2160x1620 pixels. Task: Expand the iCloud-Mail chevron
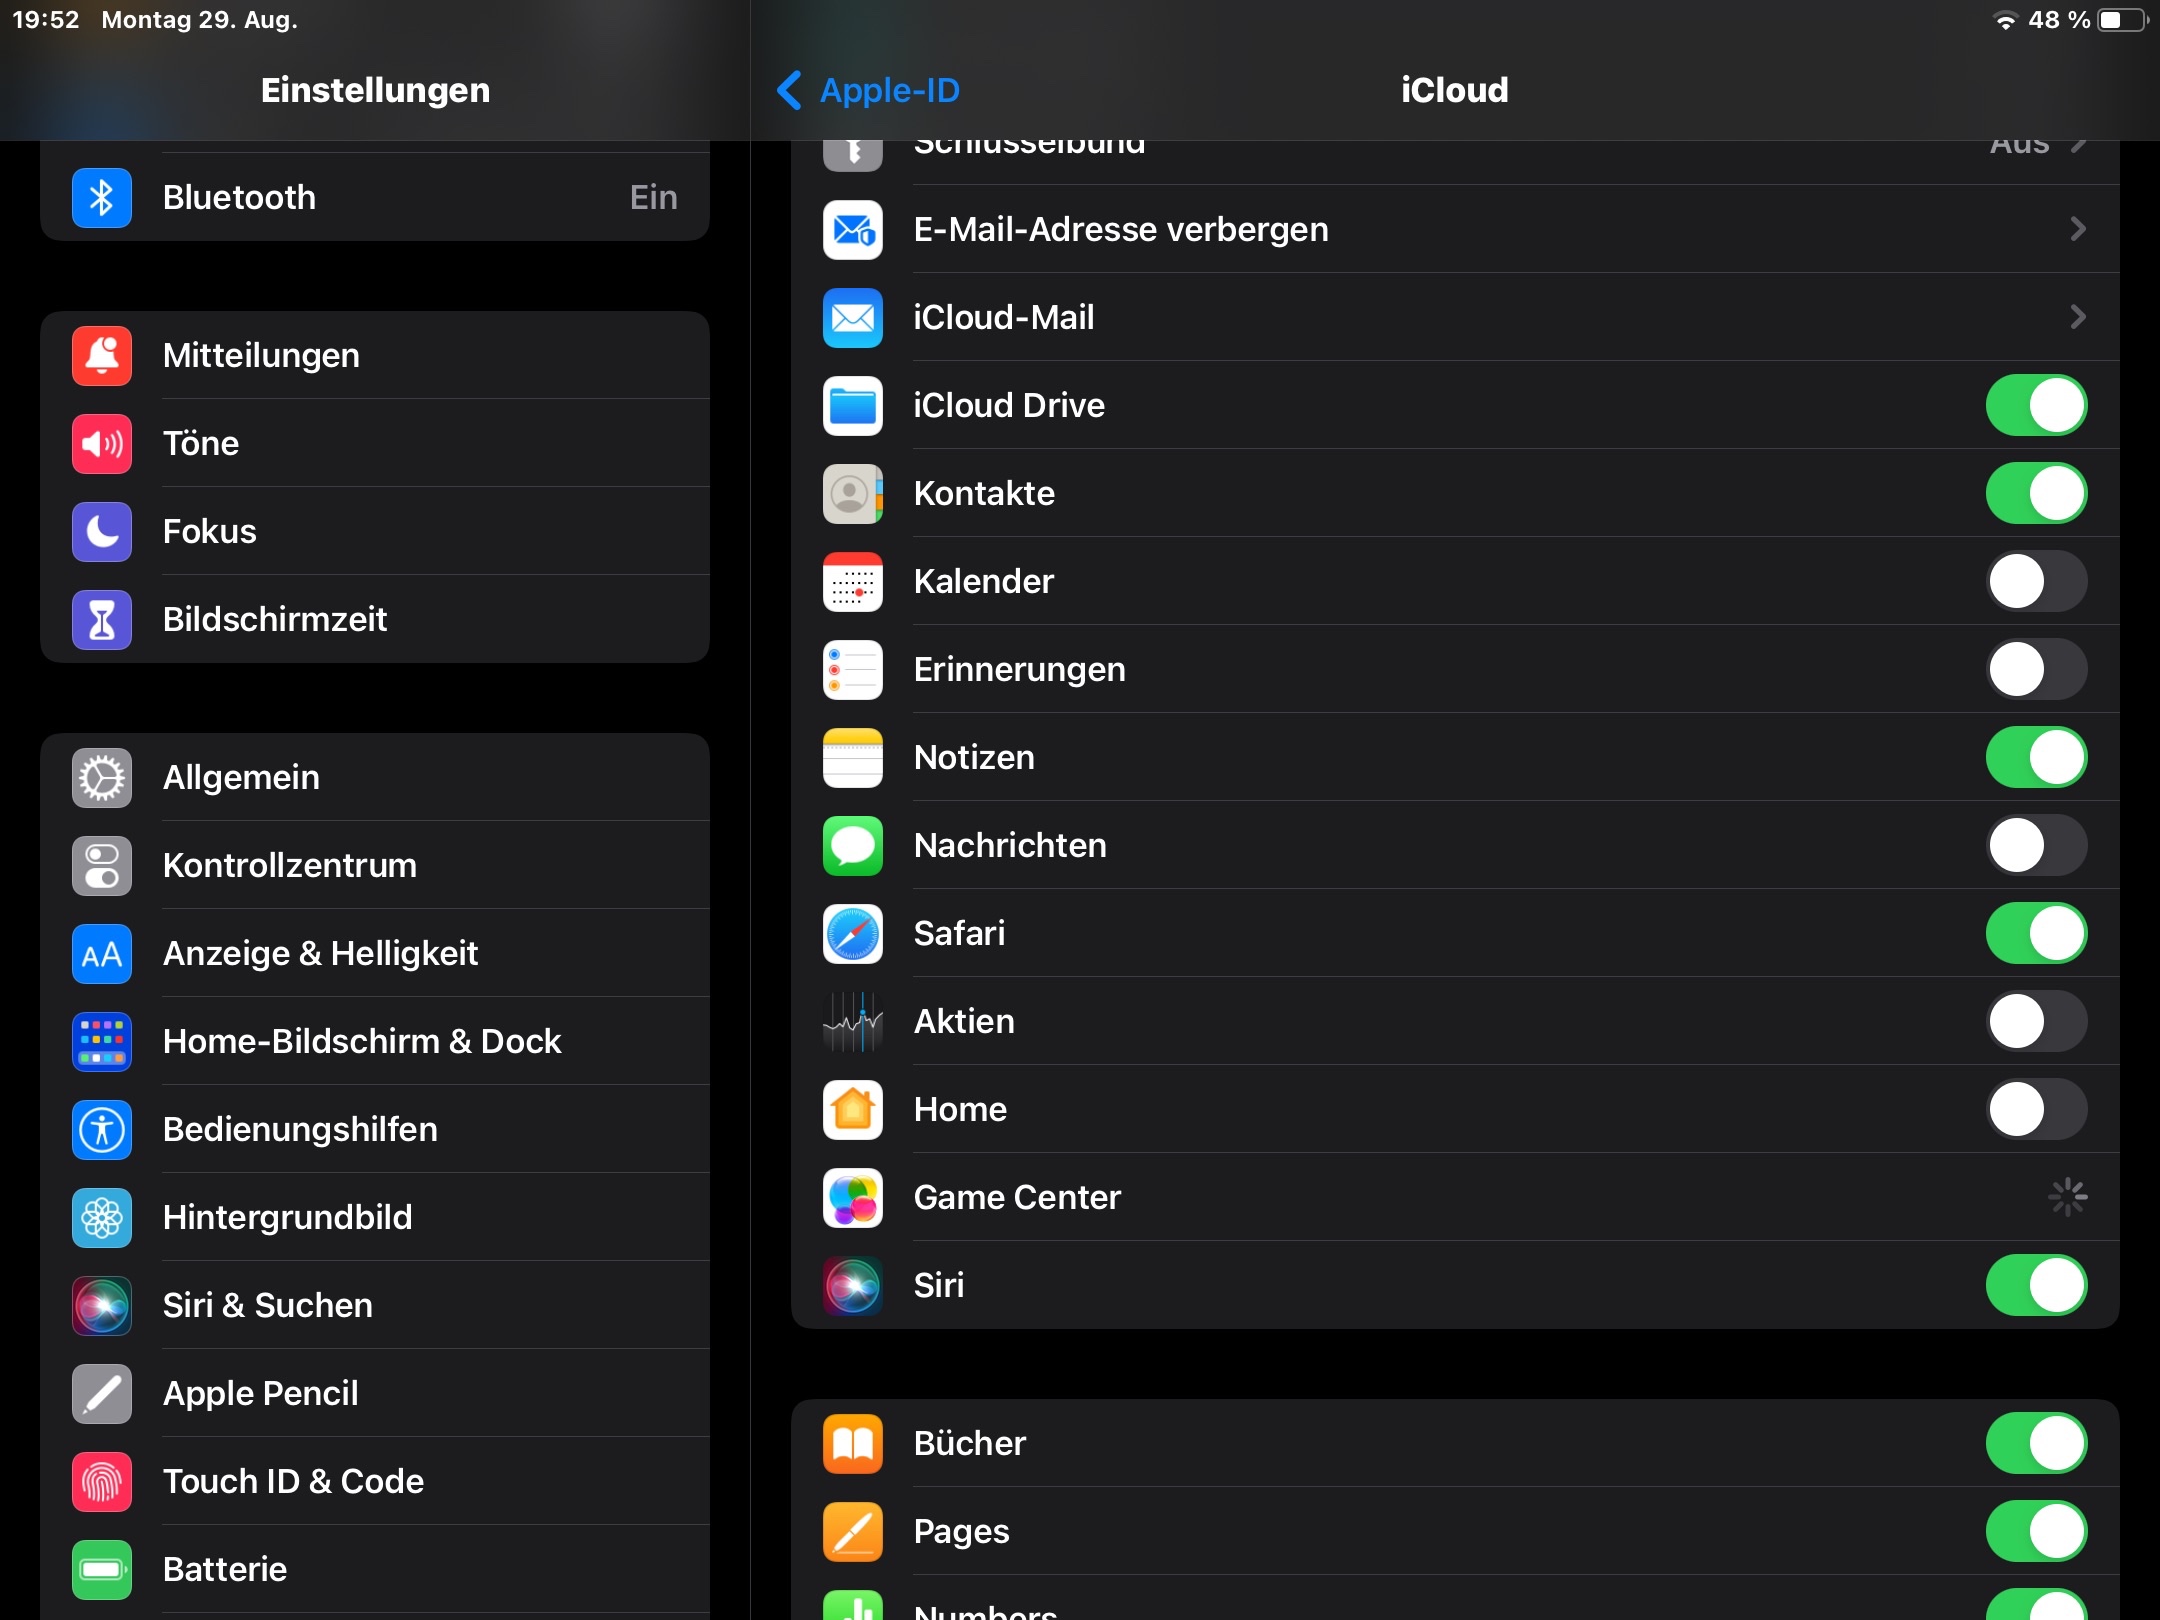click(x=2078, y=317)
